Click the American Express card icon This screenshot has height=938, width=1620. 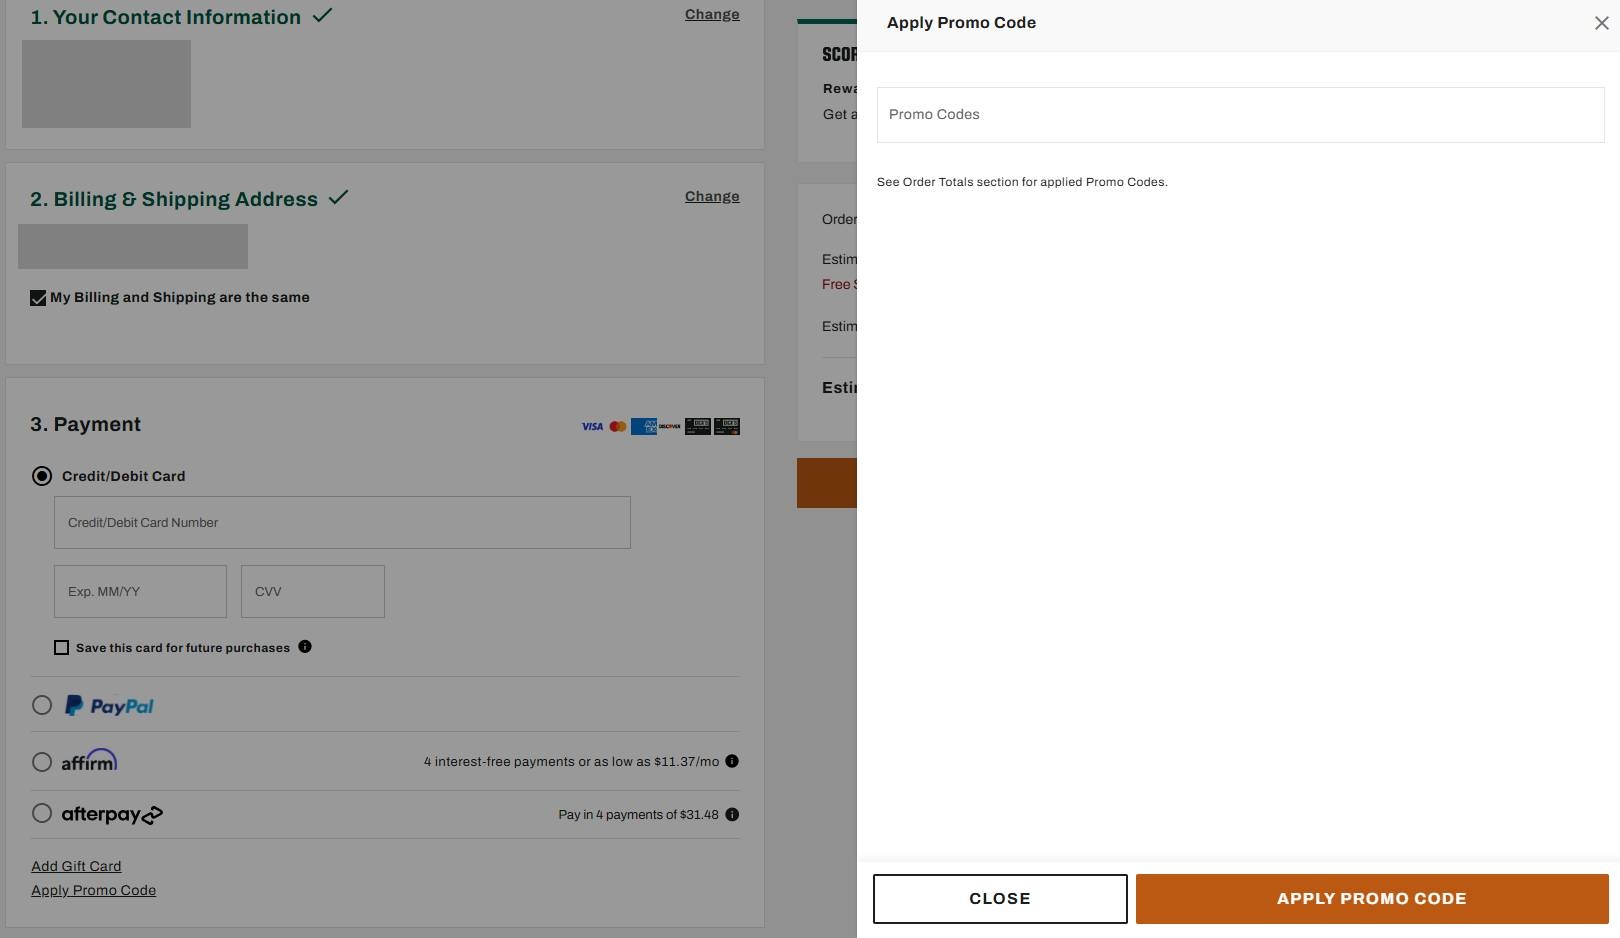(643, 427)
